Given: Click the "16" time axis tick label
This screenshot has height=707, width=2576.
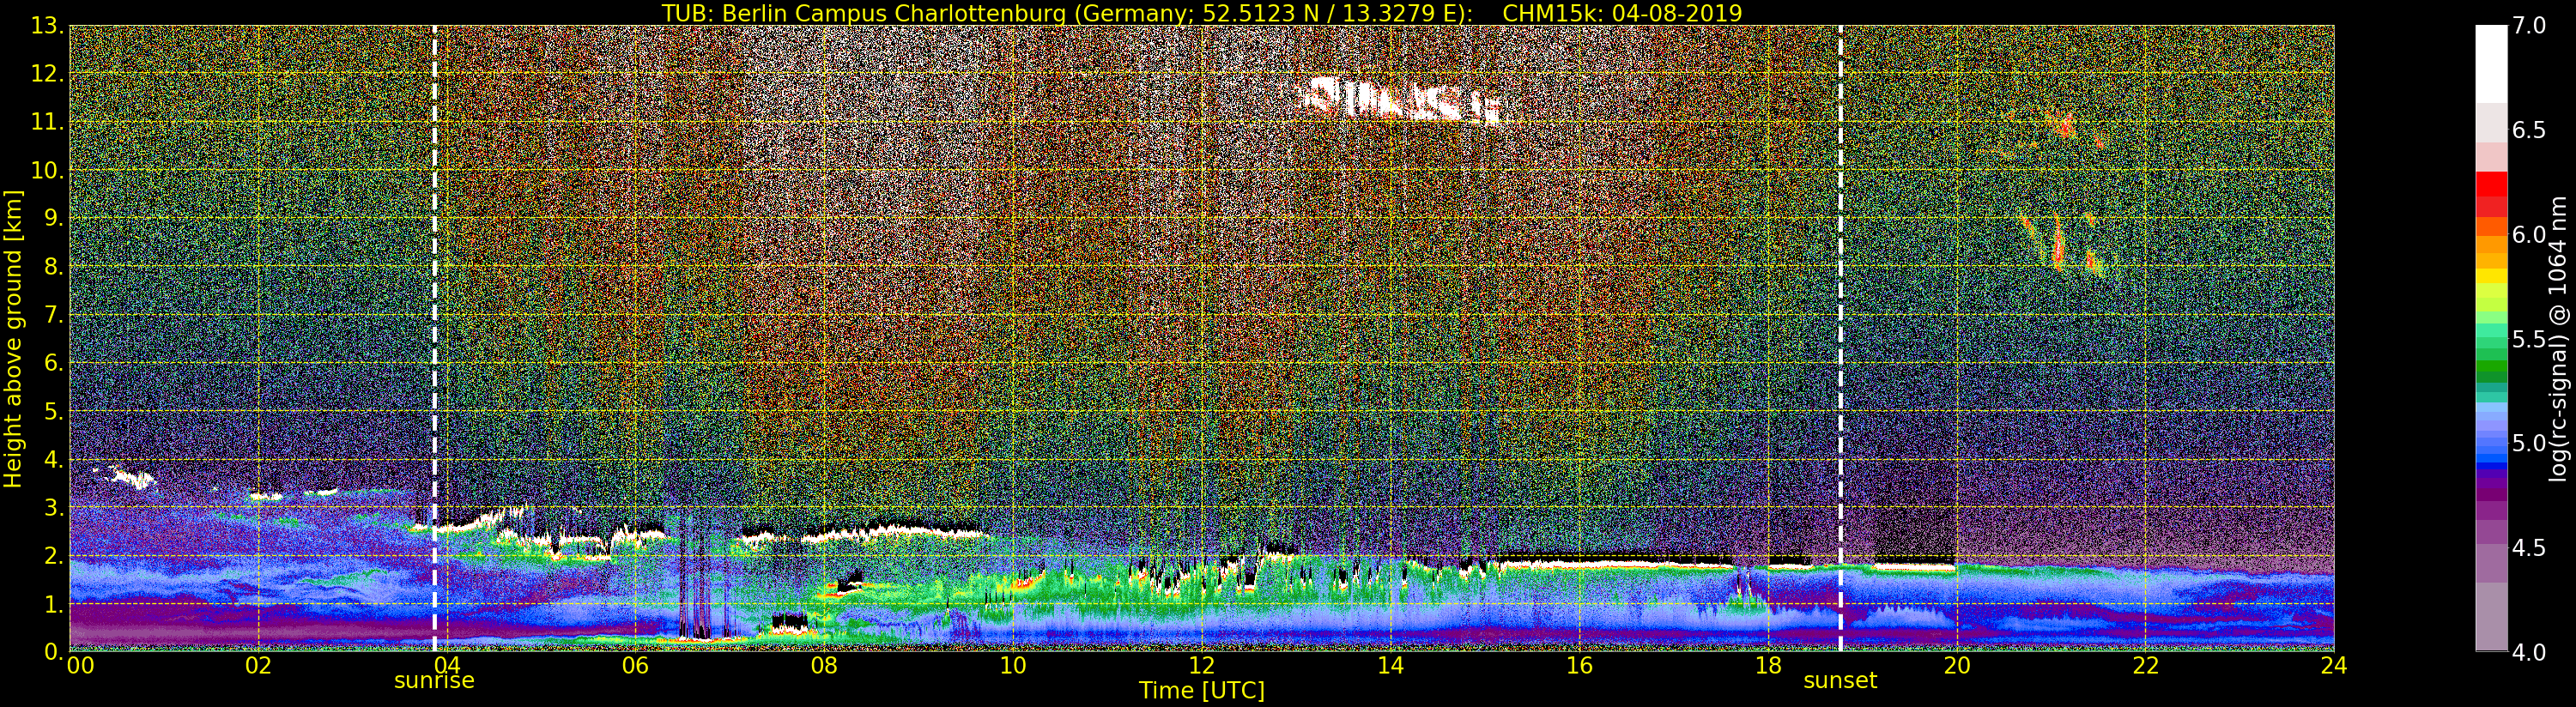Looking at the screenshot, I should pos(1579,665).
